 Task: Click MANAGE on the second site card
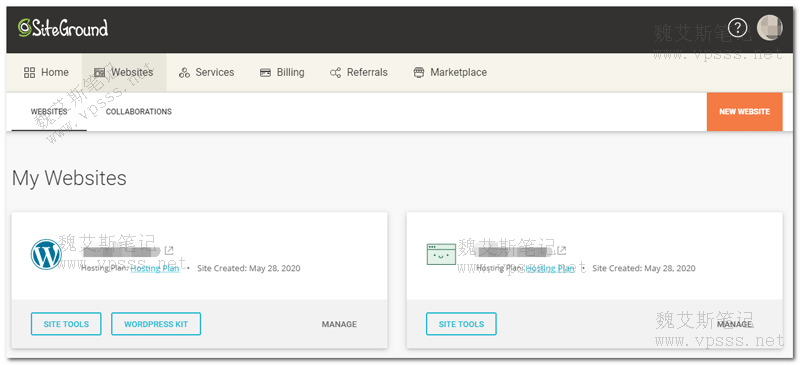pyautogui.click(x=735, y=324)
